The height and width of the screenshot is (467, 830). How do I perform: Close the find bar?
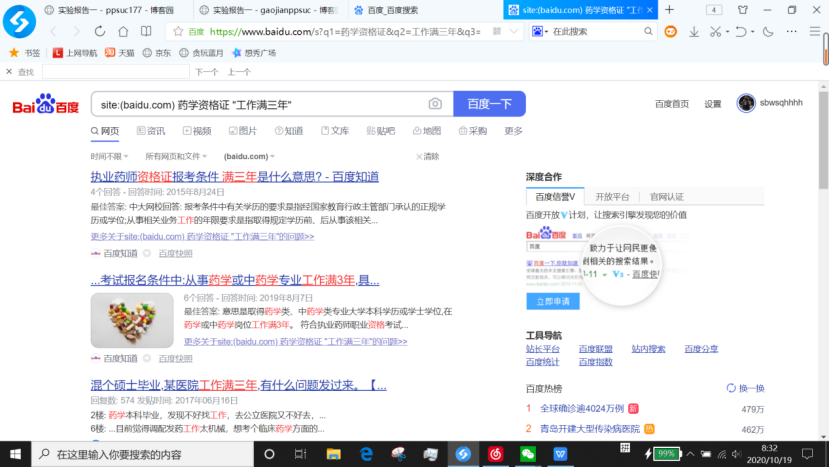9,71
